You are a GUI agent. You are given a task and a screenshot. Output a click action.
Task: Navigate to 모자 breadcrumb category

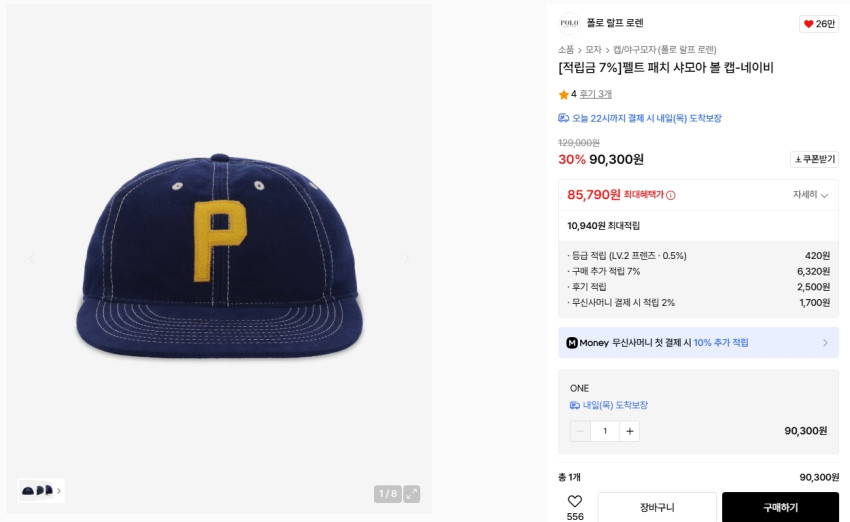[x=593, y=50]
